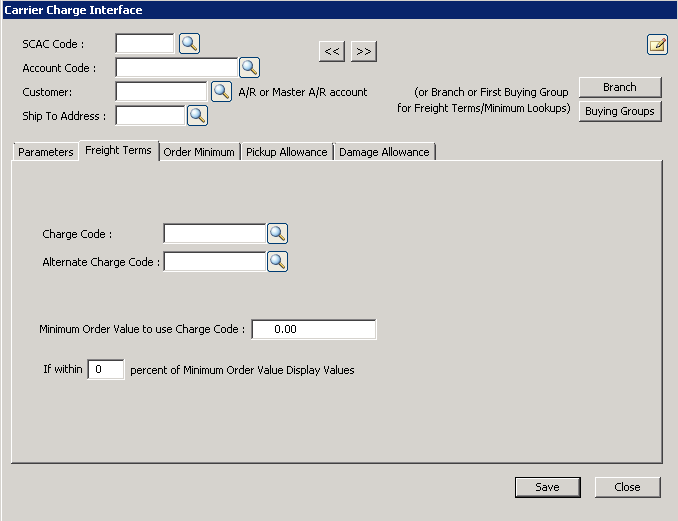
Task: Switch to the Parameters tab
Action: pos(46,152)
